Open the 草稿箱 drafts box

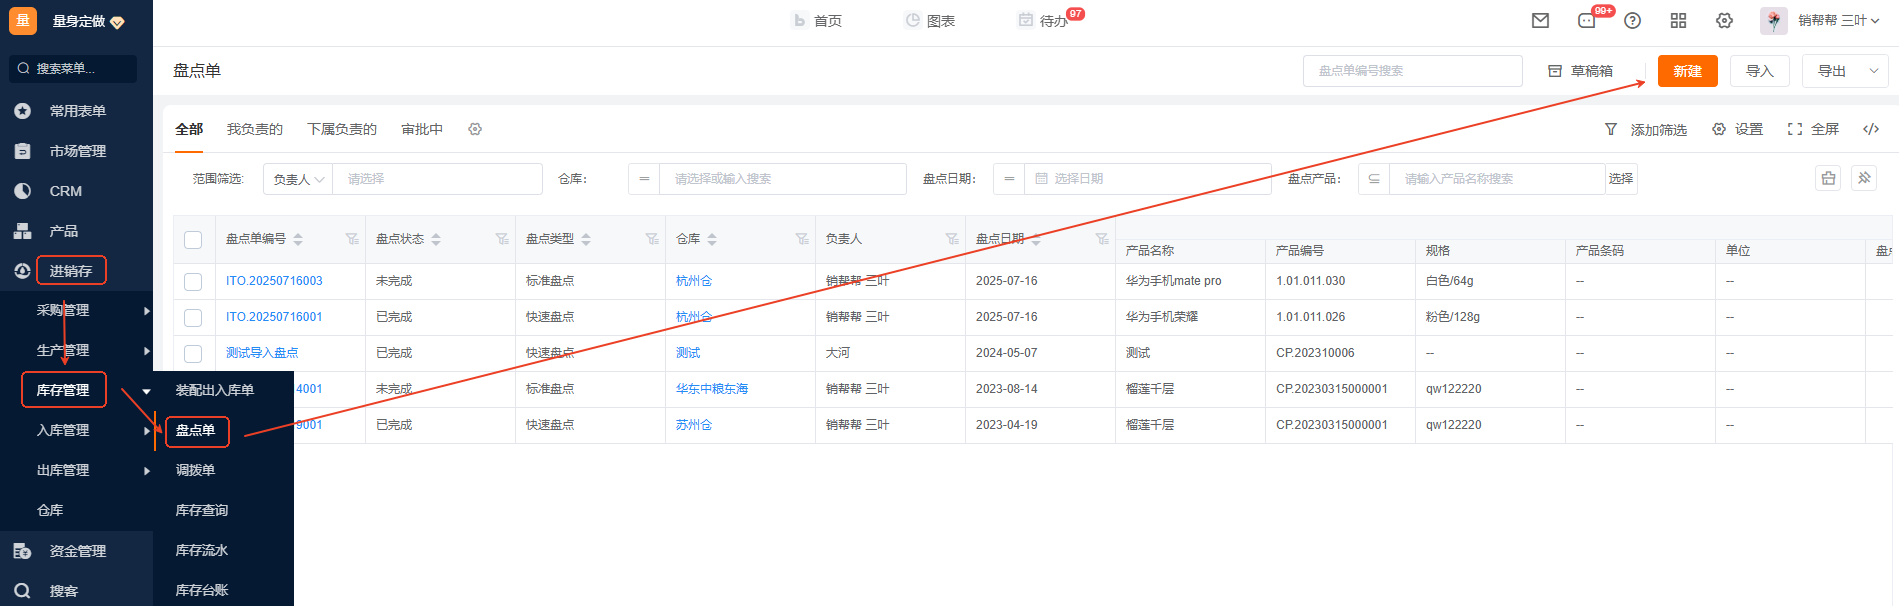click(x=1581, y=71)
